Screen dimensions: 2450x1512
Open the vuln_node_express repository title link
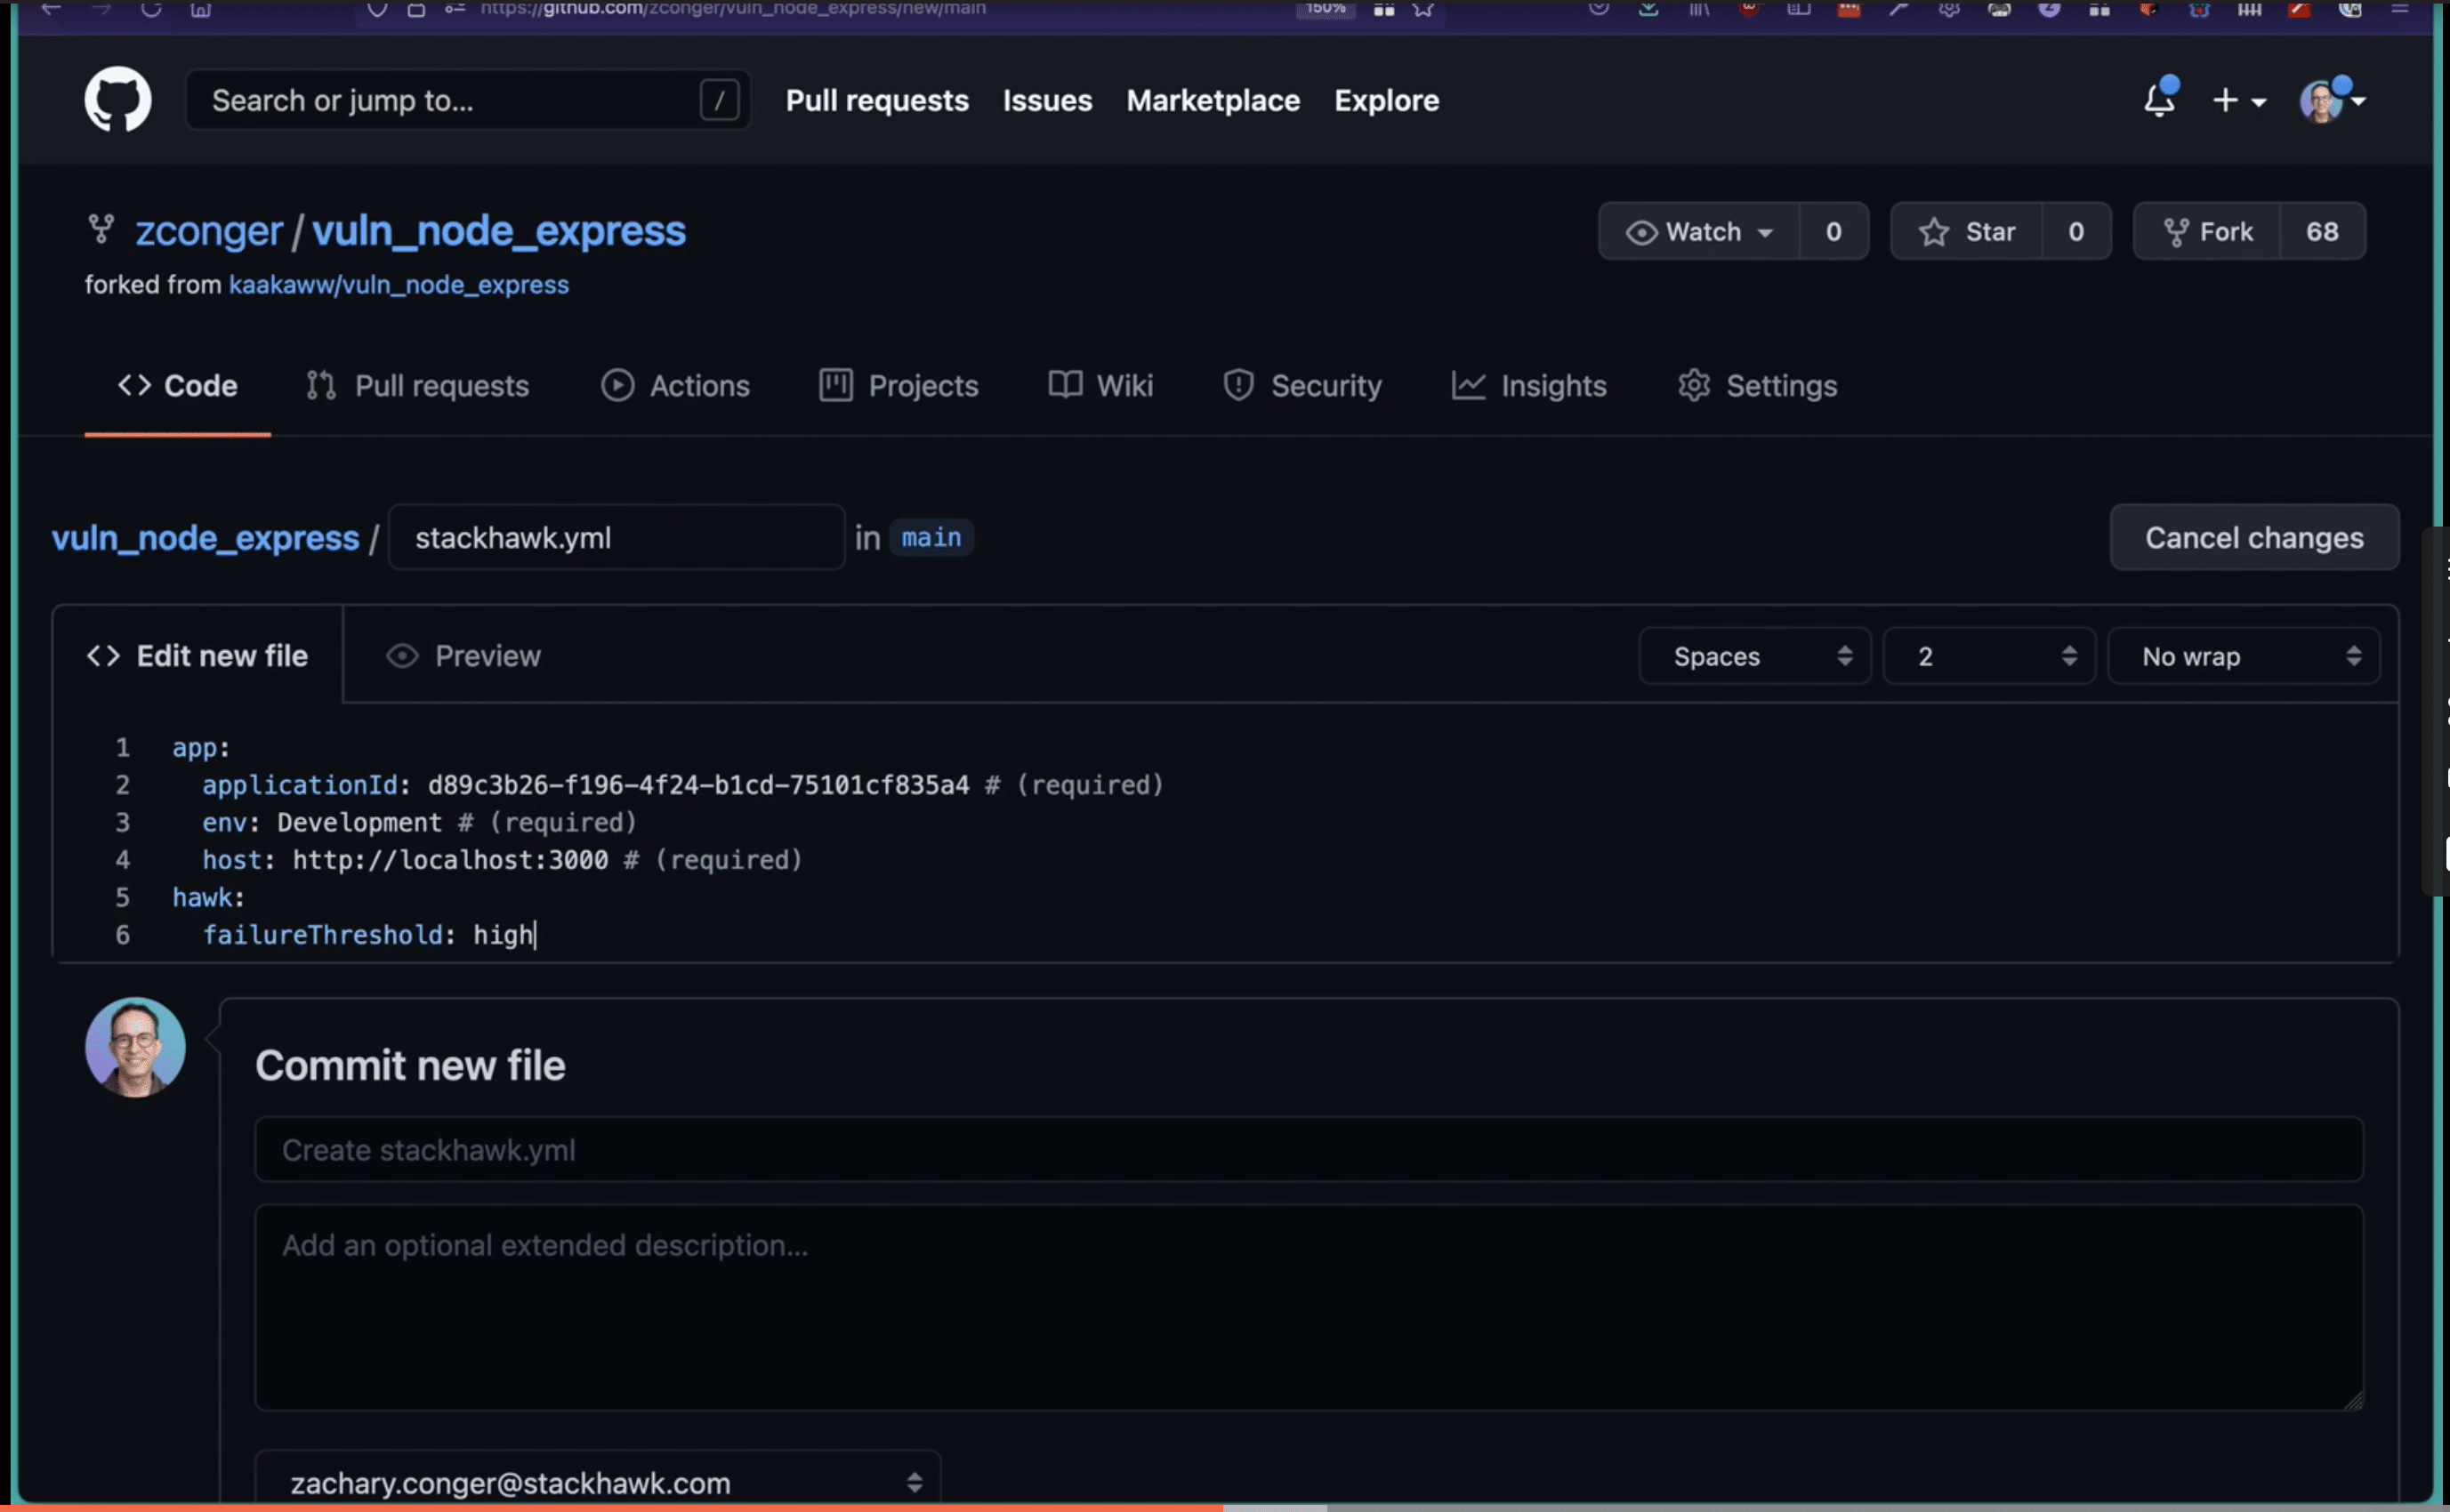[499, 231]
